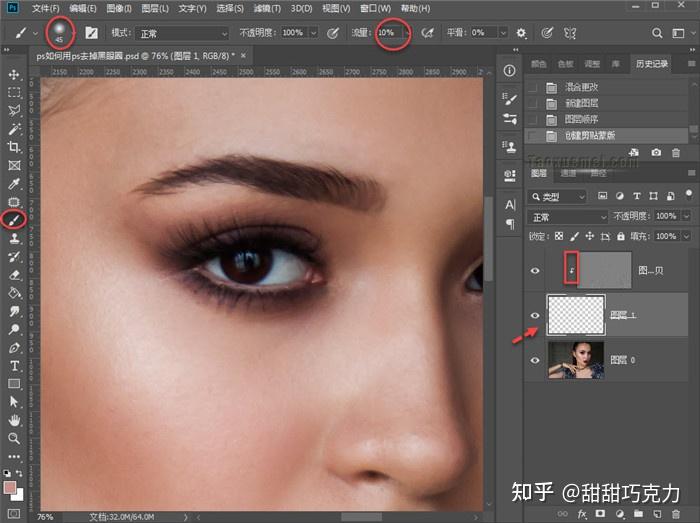Add layer style fx button
The height and width of the screenshot is (523, 700).
point(582,514)
